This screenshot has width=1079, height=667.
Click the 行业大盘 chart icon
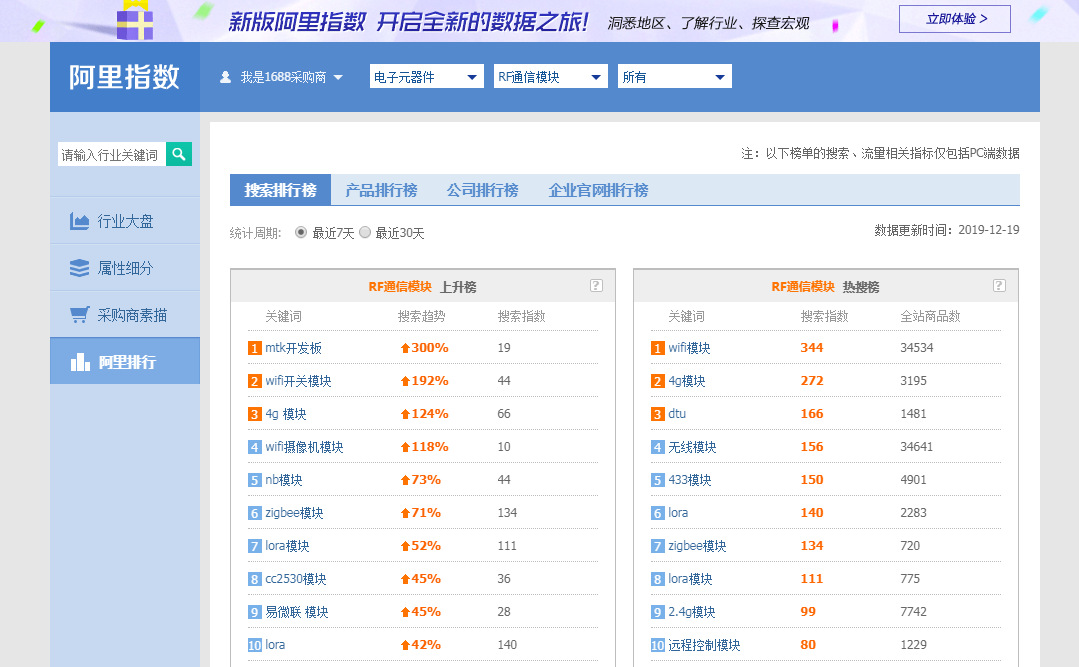(79, 221)
